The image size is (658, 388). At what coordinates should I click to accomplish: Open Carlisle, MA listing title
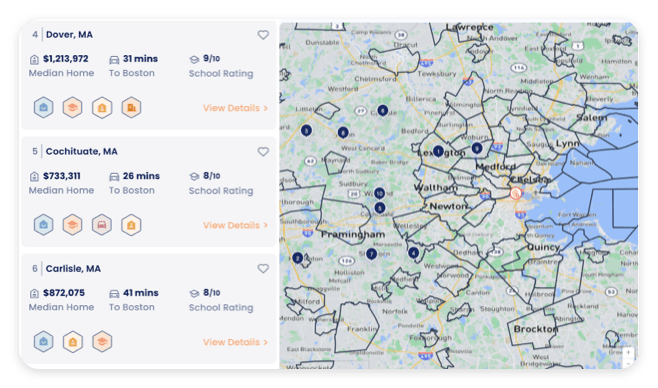click(x=73, y=268)
